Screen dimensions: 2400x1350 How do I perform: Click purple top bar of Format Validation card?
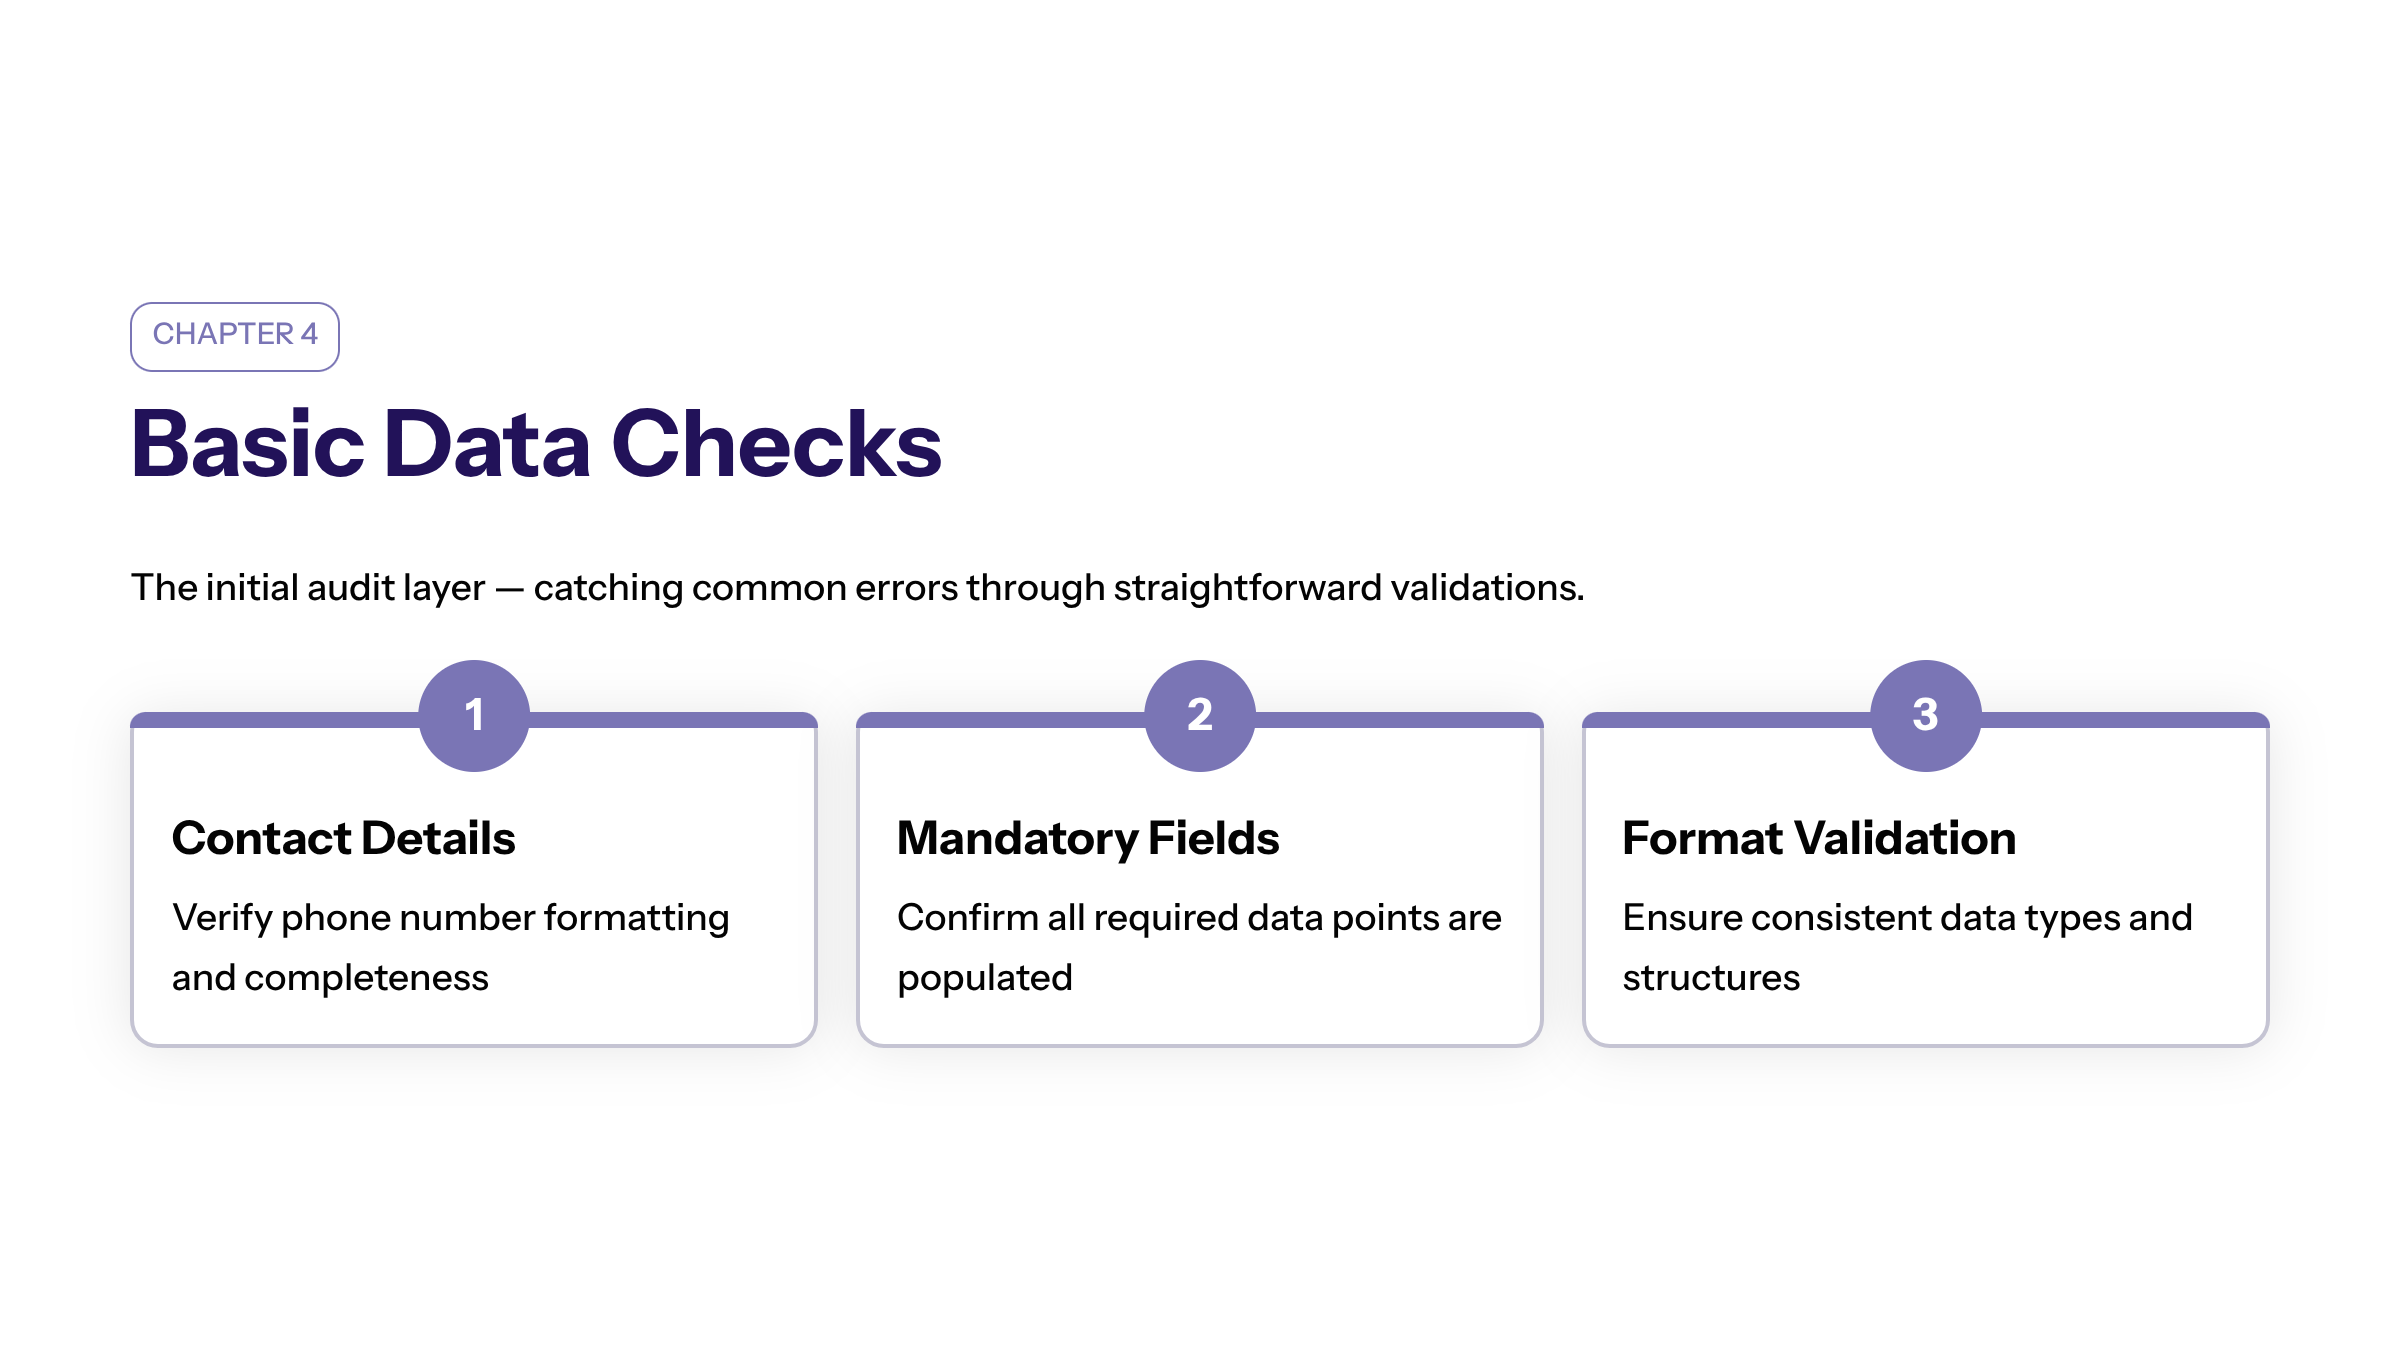click(x=2122, y=720)
